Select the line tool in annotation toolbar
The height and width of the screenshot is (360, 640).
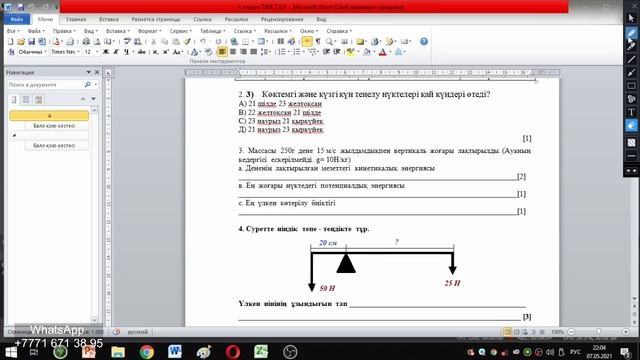coord(631,60)
